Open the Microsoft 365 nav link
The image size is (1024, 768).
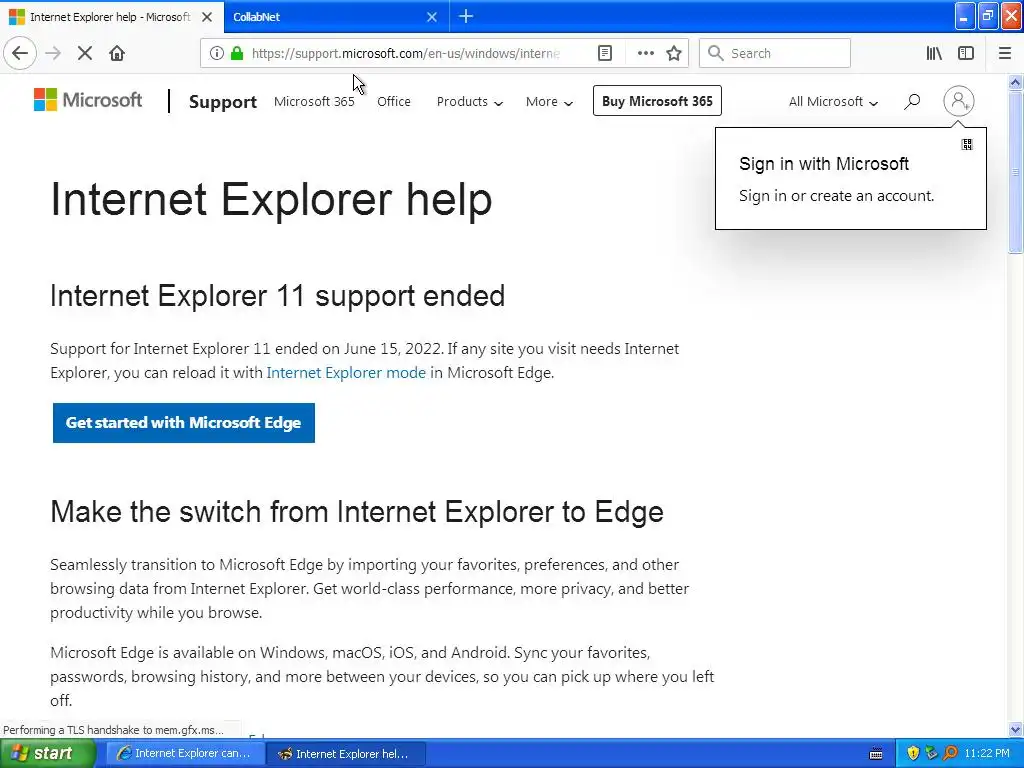click(x=314, y=102)
